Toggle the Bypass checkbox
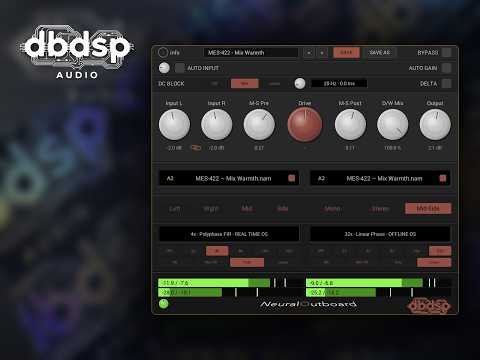This screenshot has height=360, width=480. coord(447,53)
